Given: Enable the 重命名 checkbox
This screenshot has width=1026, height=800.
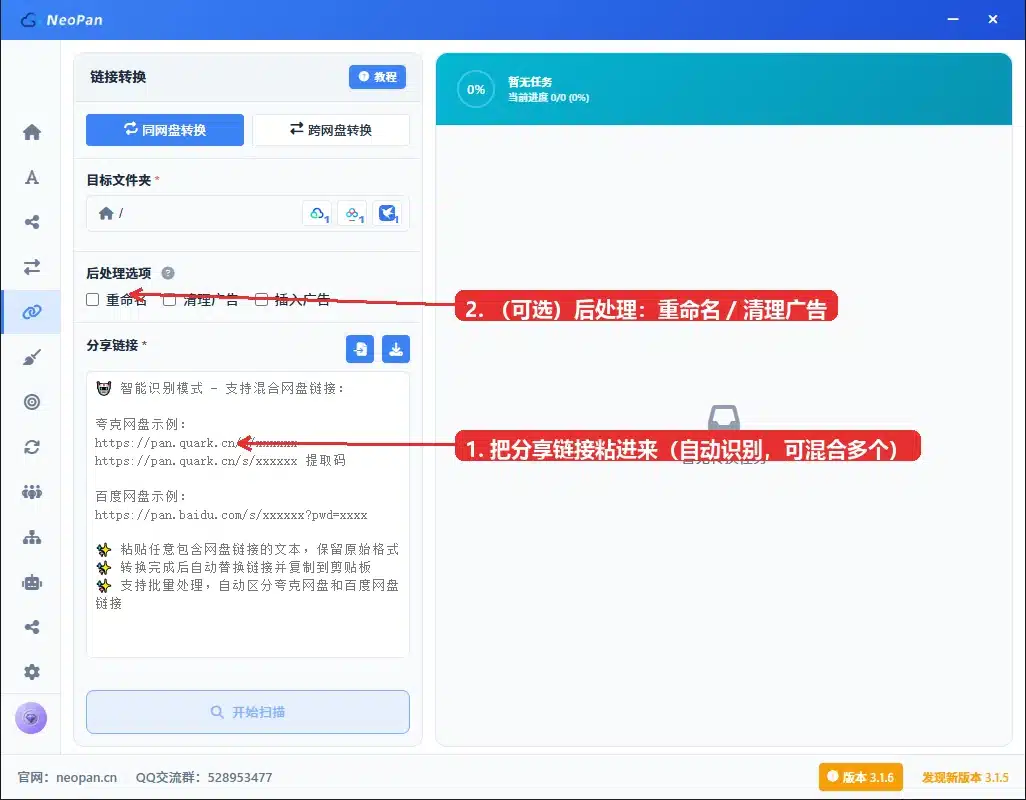Looking at the screenshot, I should [92, 300].
